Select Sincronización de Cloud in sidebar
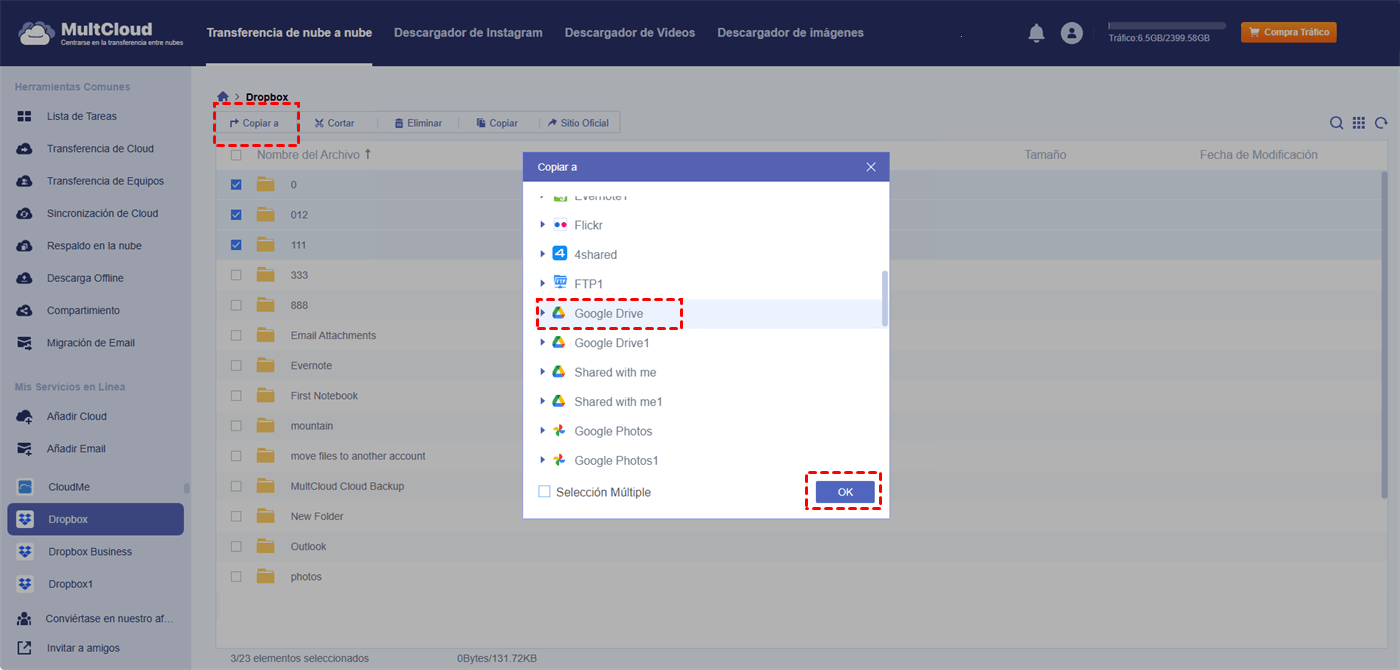 tap(102, 214)
